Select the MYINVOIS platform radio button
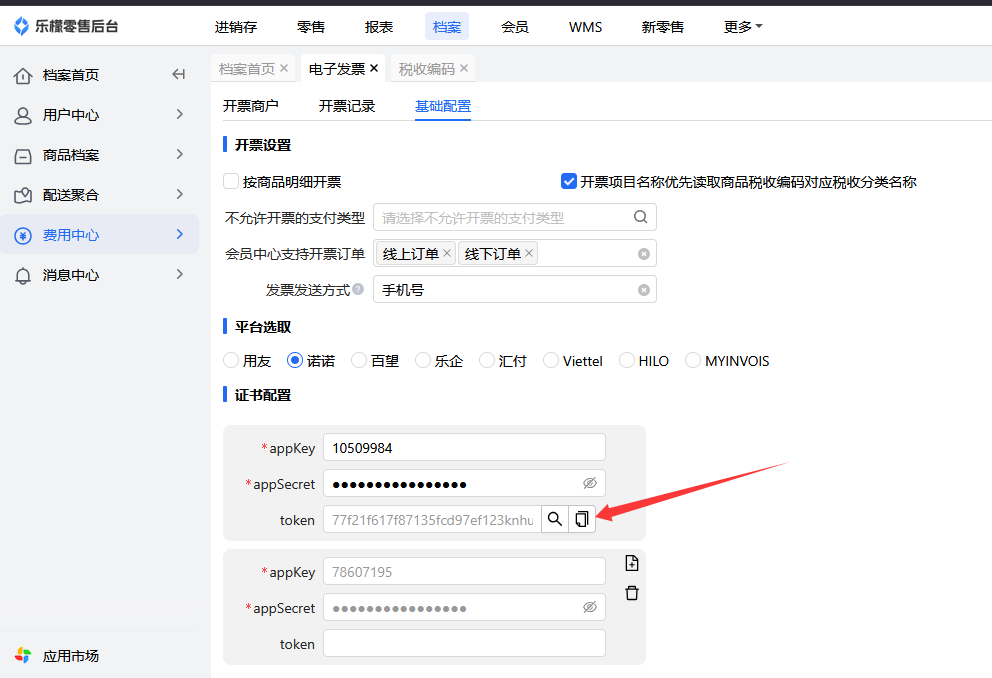Screen dimensions: 992x678 click(693, 361)
